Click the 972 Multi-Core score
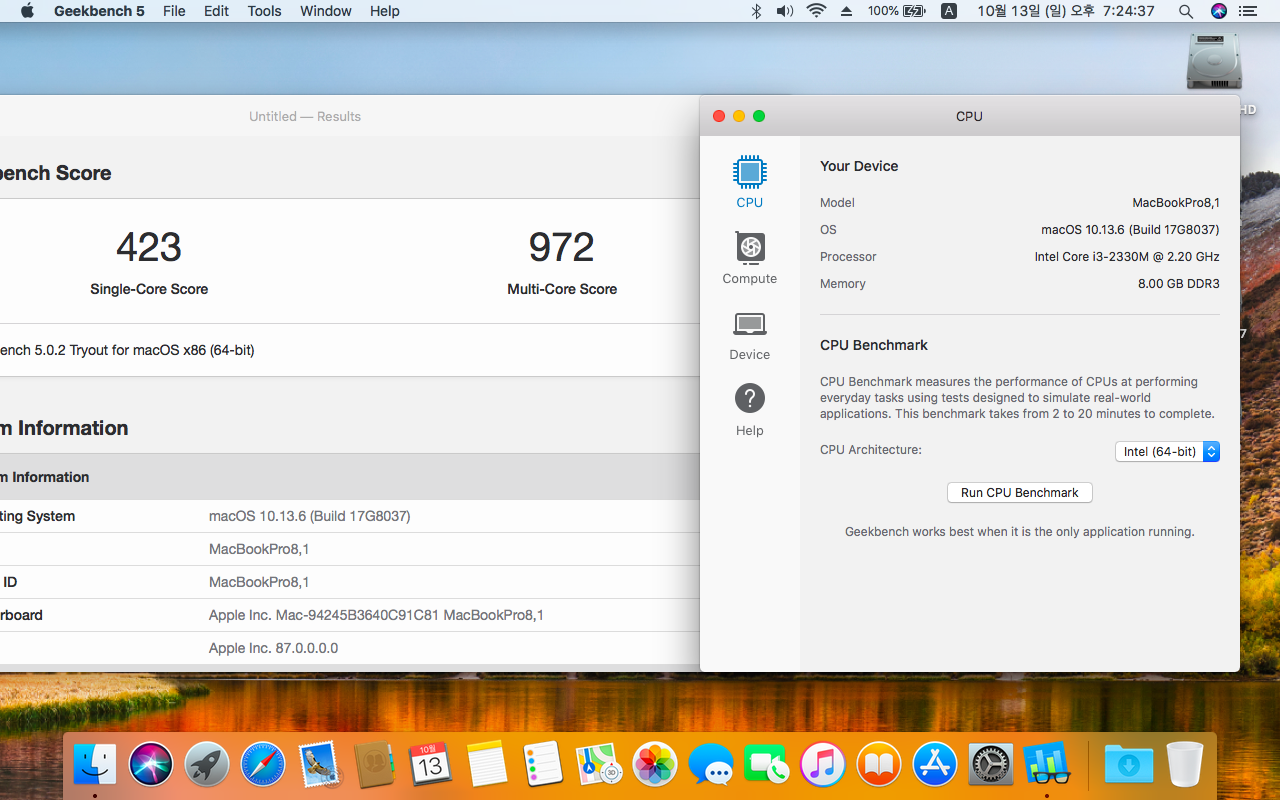The image size is (1280, 800). 562,247
